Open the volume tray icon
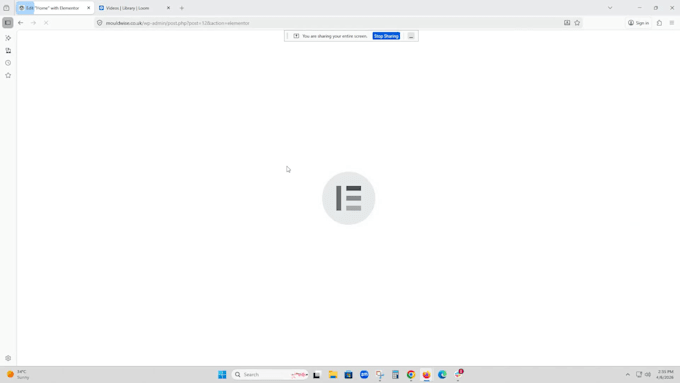 click(648, 375)
